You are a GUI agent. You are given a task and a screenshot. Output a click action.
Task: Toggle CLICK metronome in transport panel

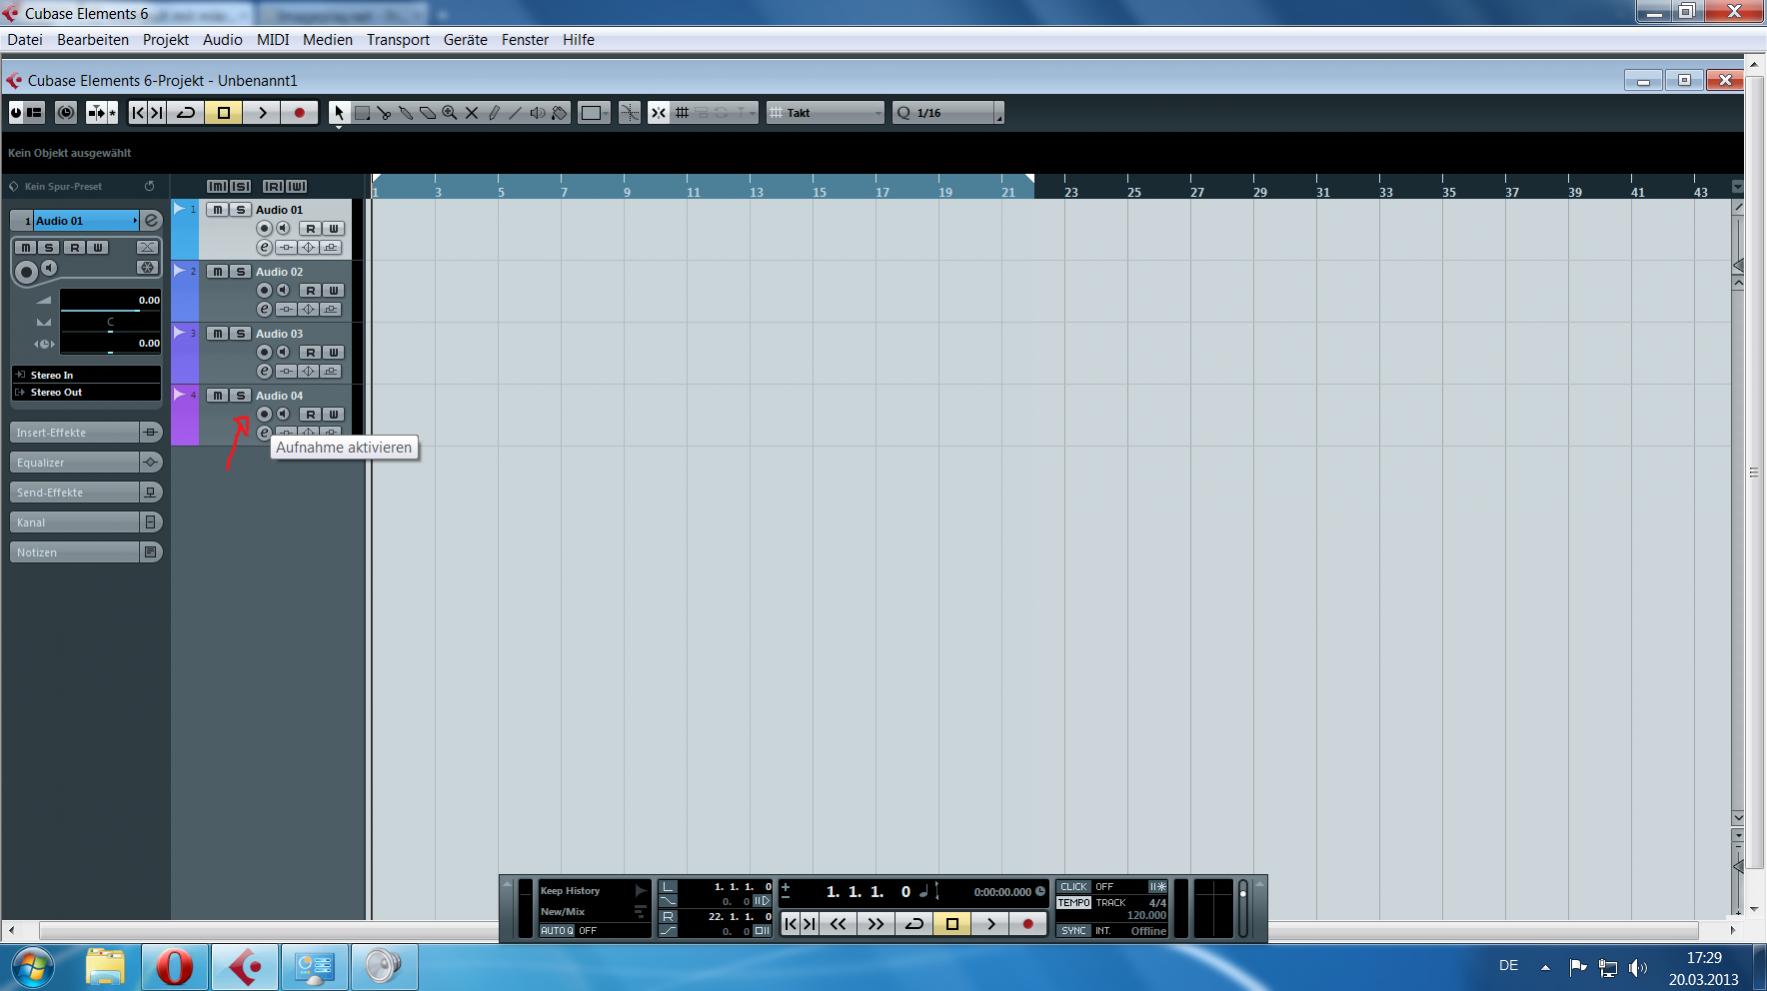(x=1073, y=887)
